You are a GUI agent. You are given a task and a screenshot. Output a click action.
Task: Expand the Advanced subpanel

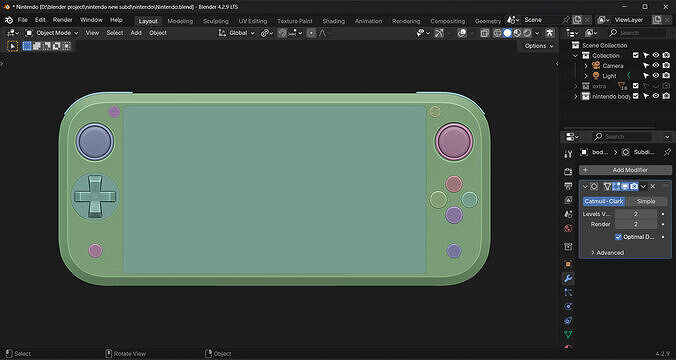(608, 253)
